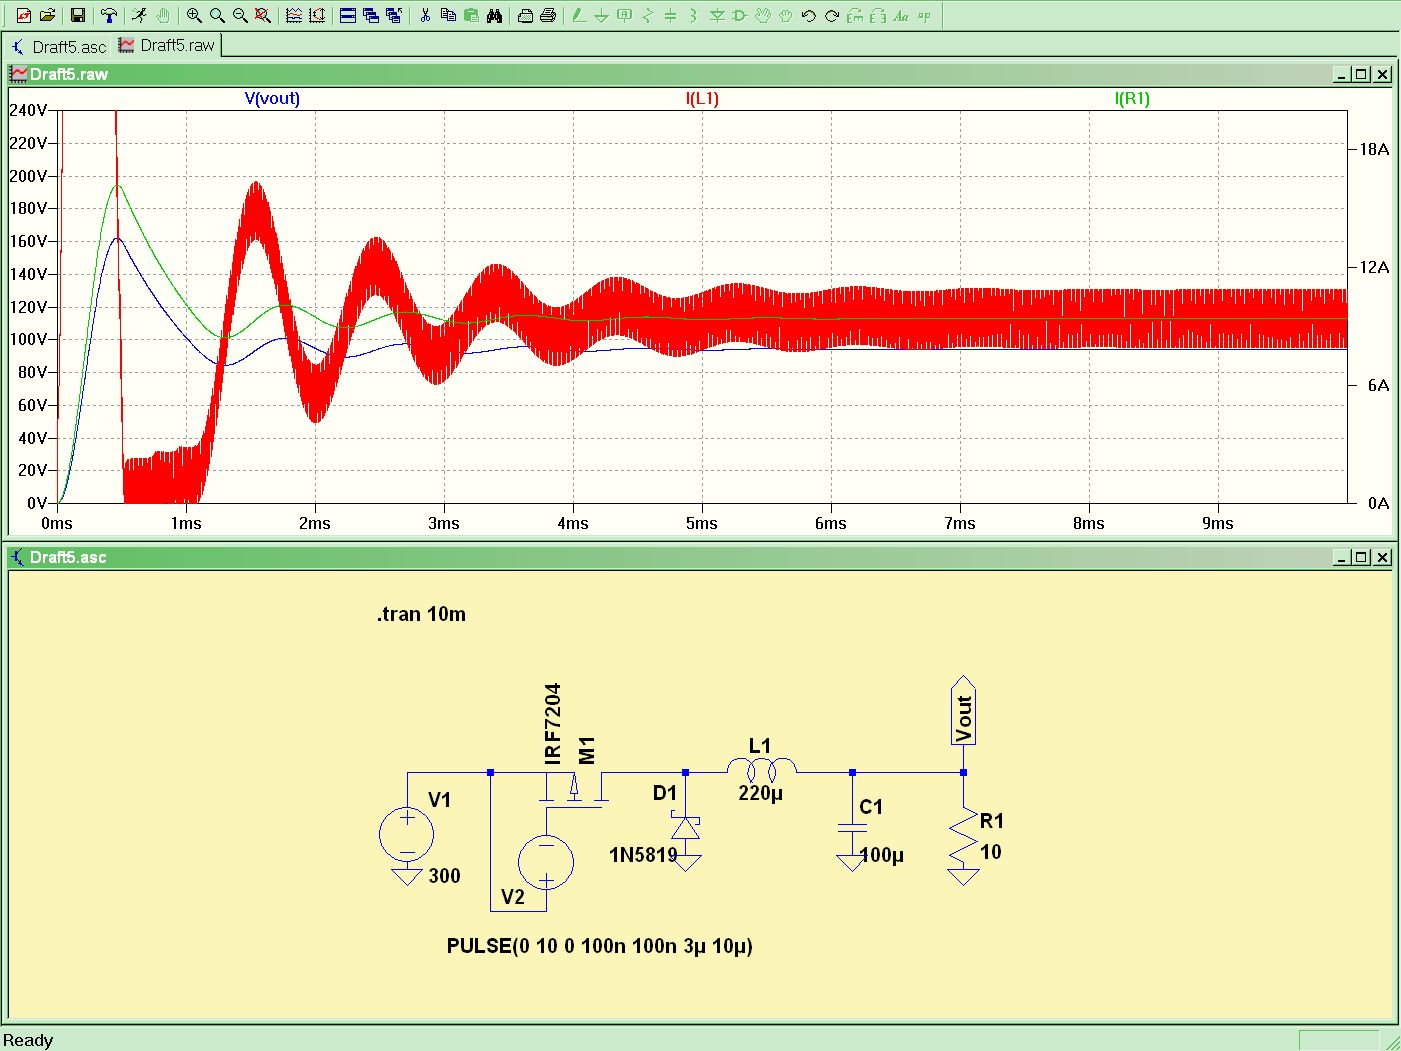Click the Zoom Out magnifier icon

240,16
